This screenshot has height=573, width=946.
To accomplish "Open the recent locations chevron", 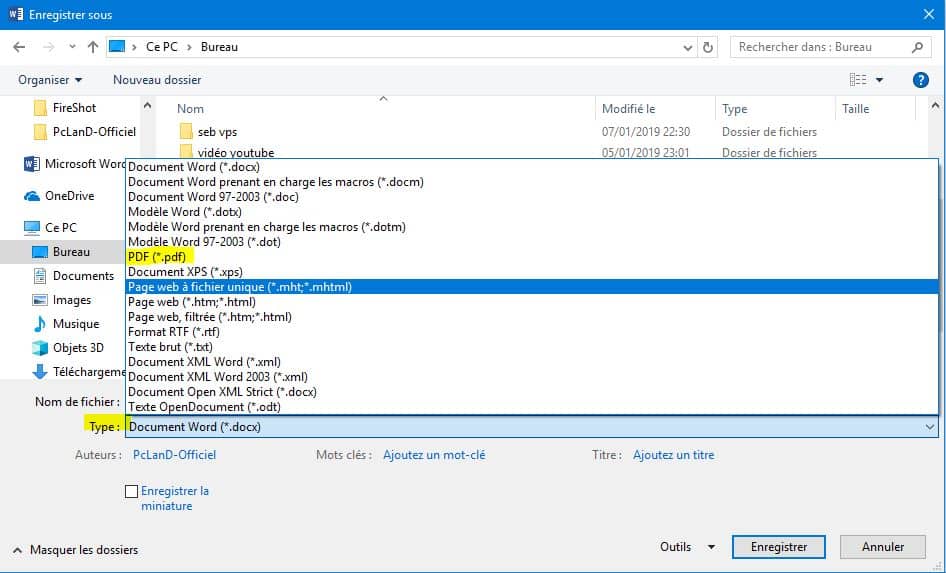I will 72,47.
